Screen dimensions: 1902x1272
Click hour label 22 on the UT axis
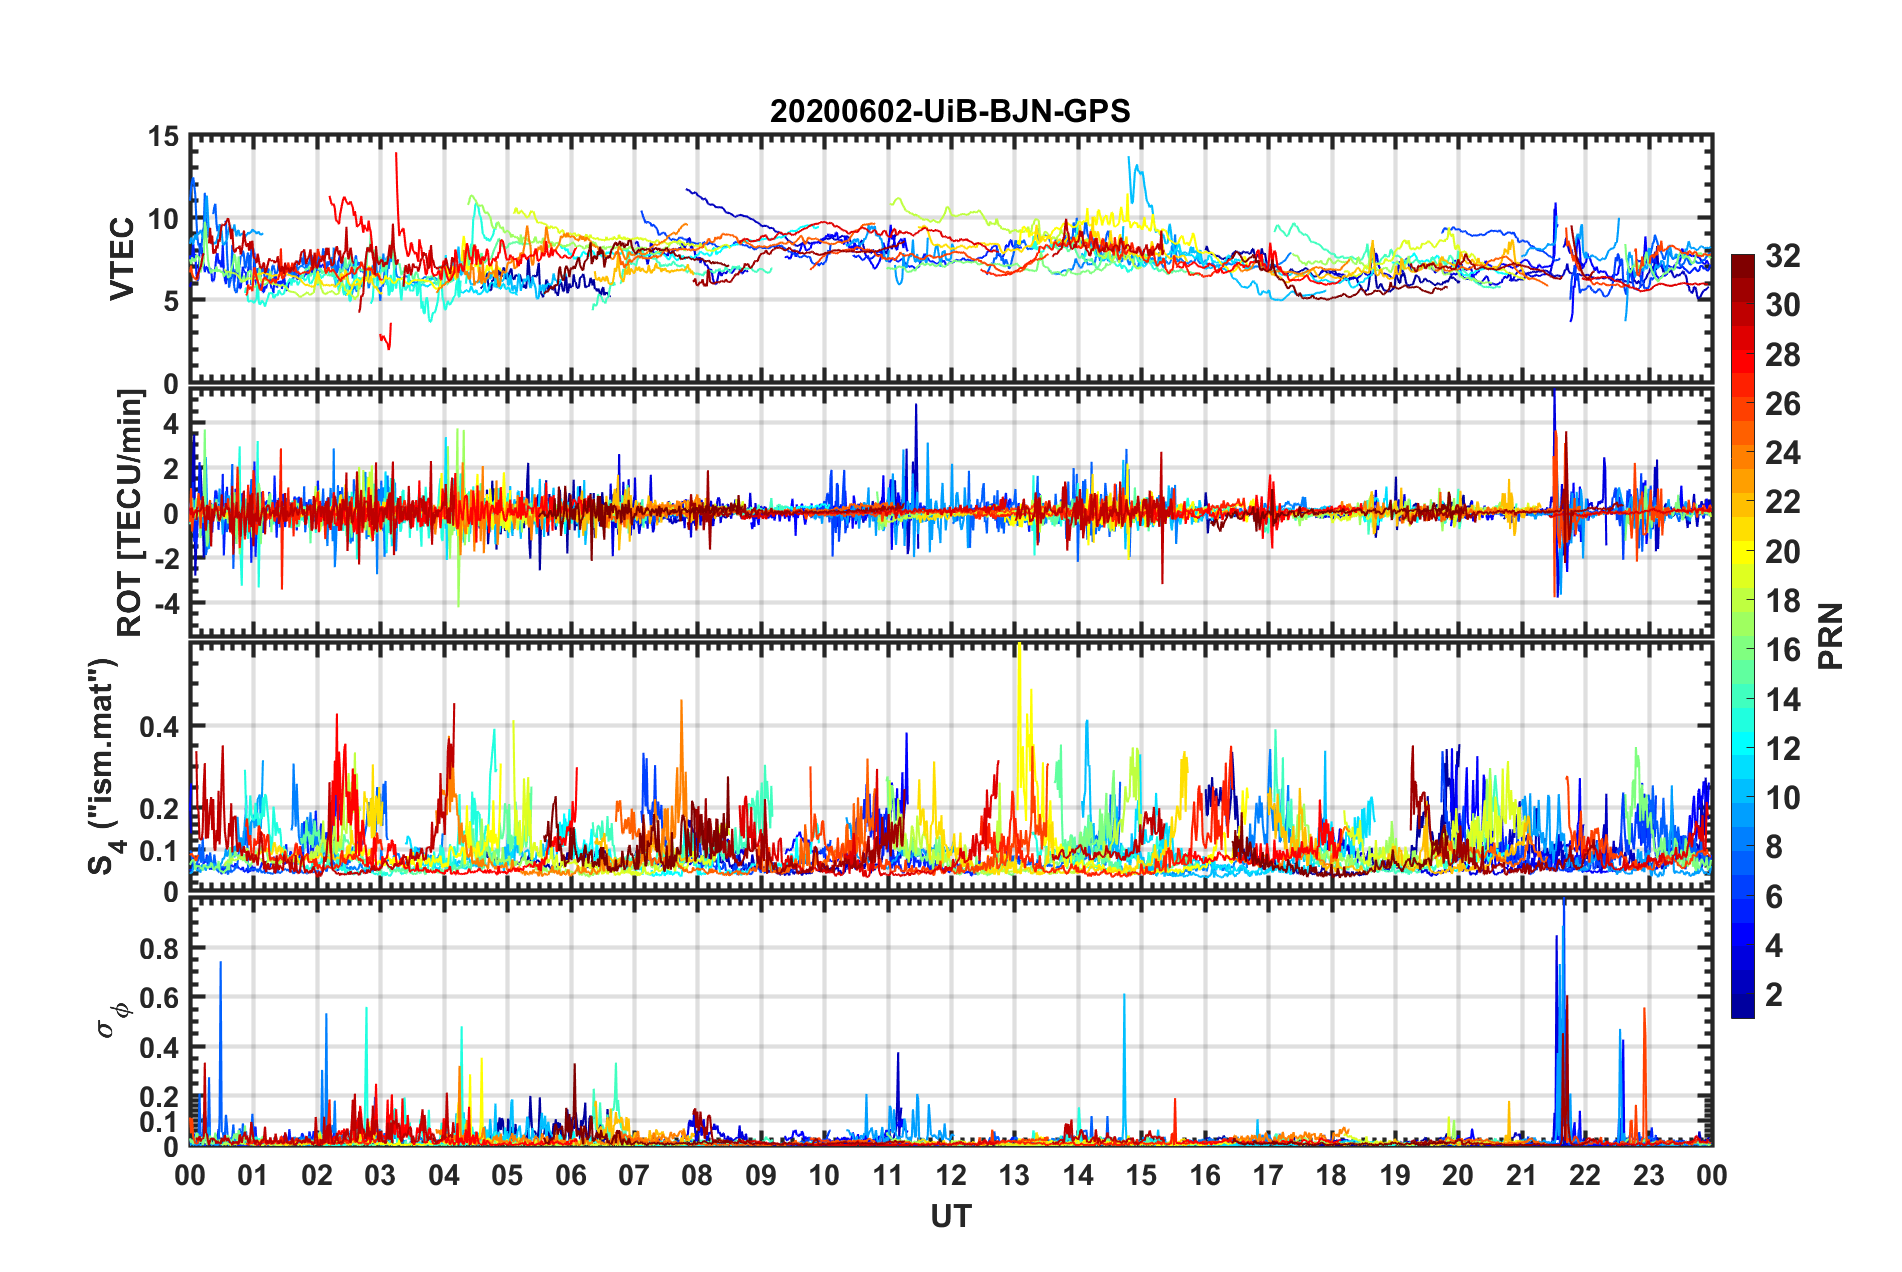tap(1585, 1176)
